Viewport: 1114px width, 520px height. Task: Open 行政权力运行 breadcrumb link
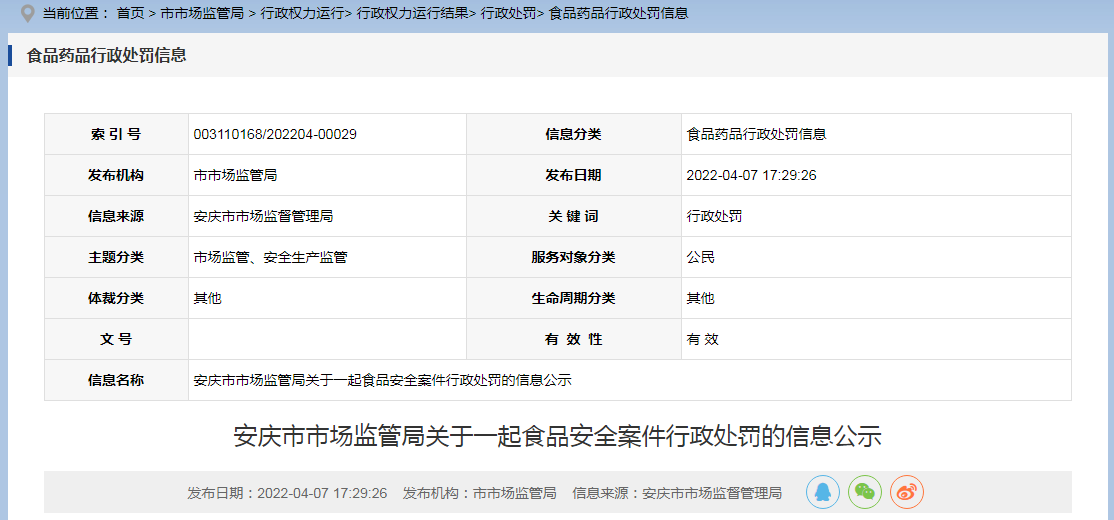pyautogui.click(x=302, y=13)
